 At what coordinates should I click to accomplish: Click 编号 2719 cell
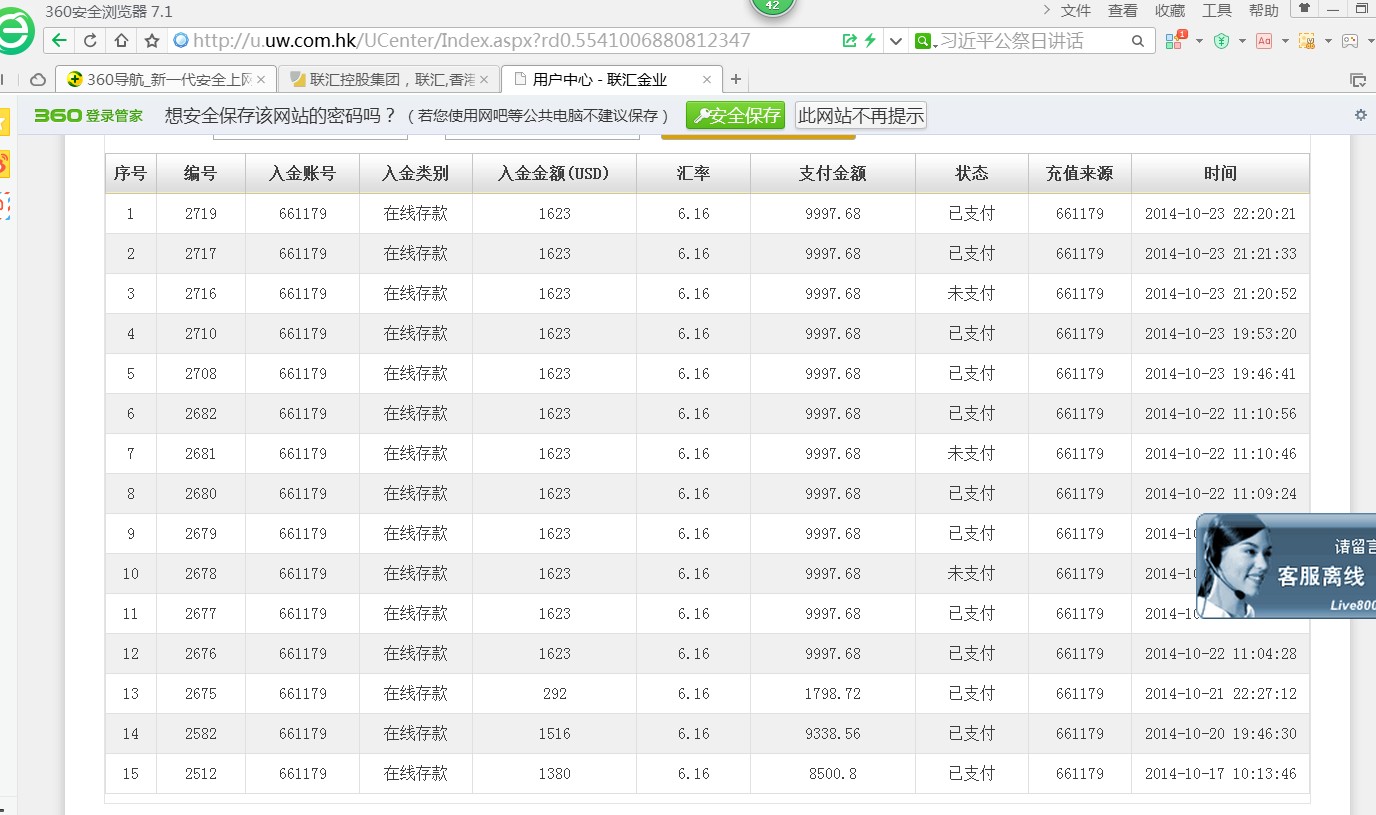(x=201, y=213)
